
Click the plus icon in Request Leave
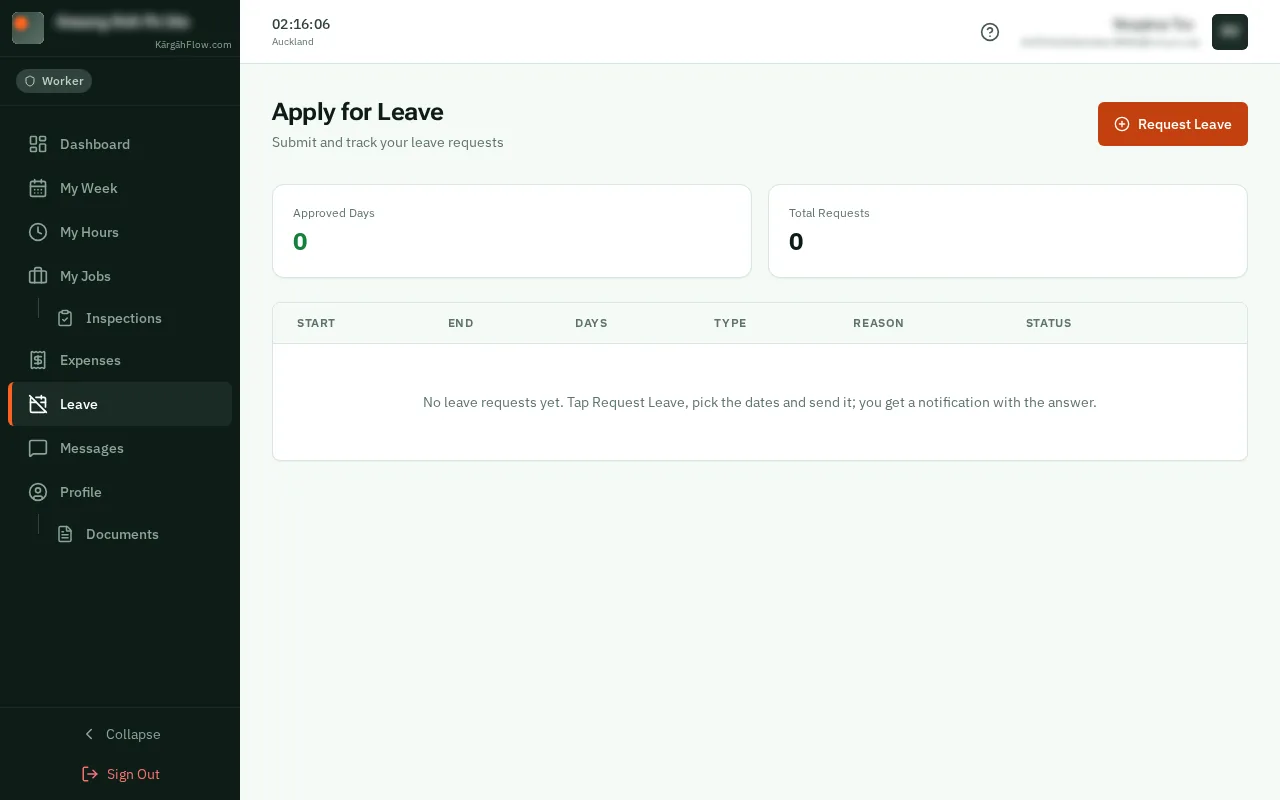(1122, 124)
